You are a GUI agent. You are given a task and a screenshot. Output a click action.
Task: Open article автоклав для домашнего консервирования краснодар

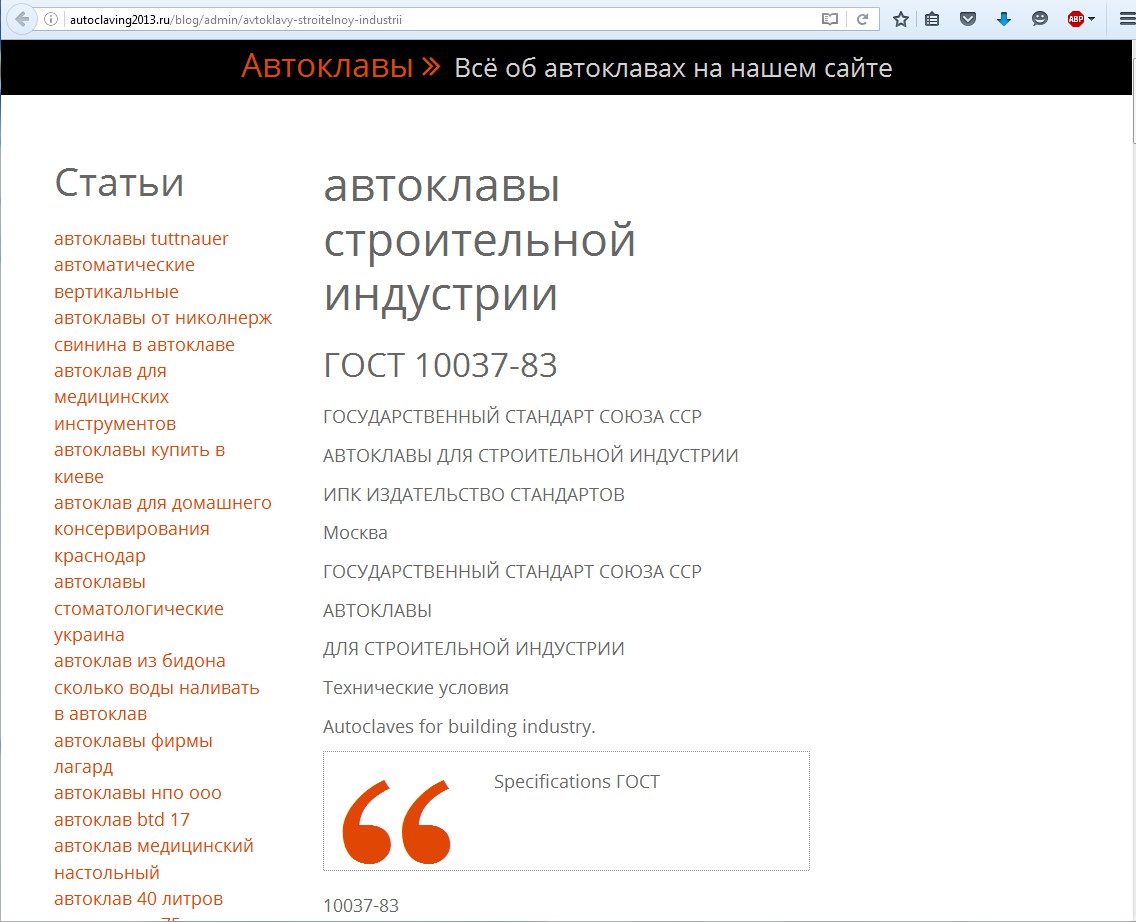click(x=163, y=529)
